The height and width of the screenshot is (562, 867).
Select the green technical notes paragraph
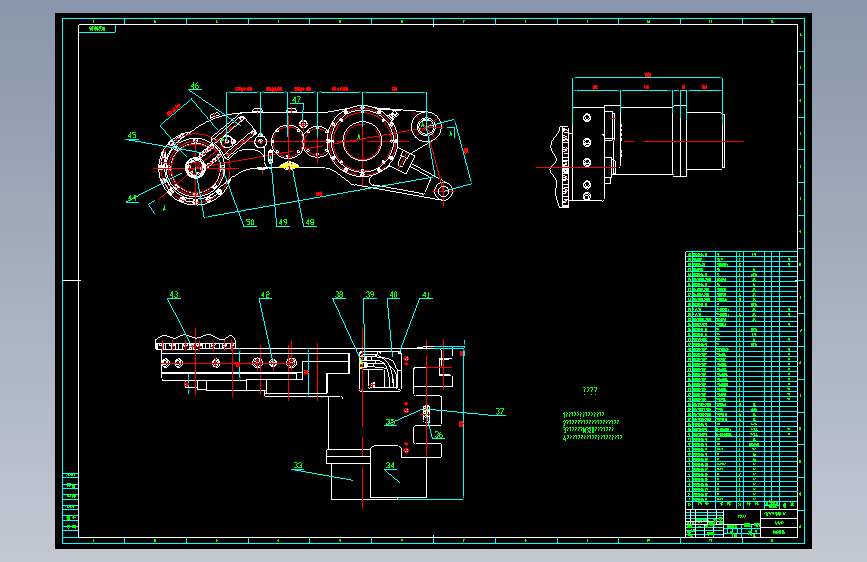pos(592,425)
